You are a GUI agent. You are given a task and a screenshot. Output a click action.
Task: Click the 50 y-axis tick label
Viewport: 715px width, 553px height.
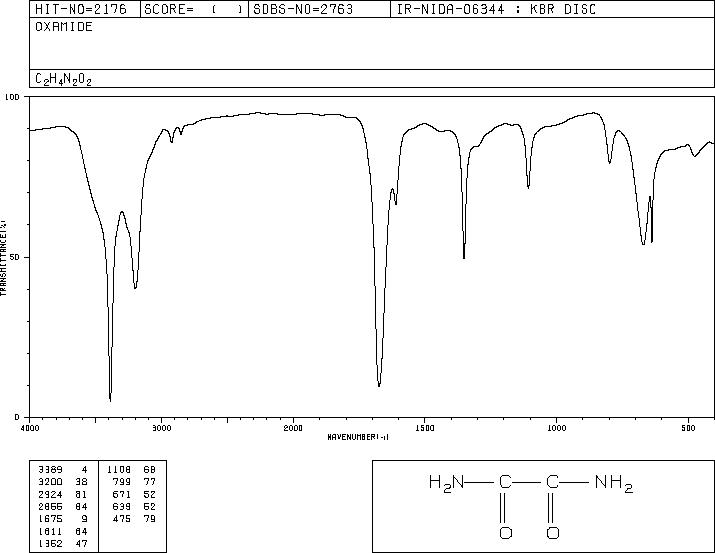click(16, 258)
